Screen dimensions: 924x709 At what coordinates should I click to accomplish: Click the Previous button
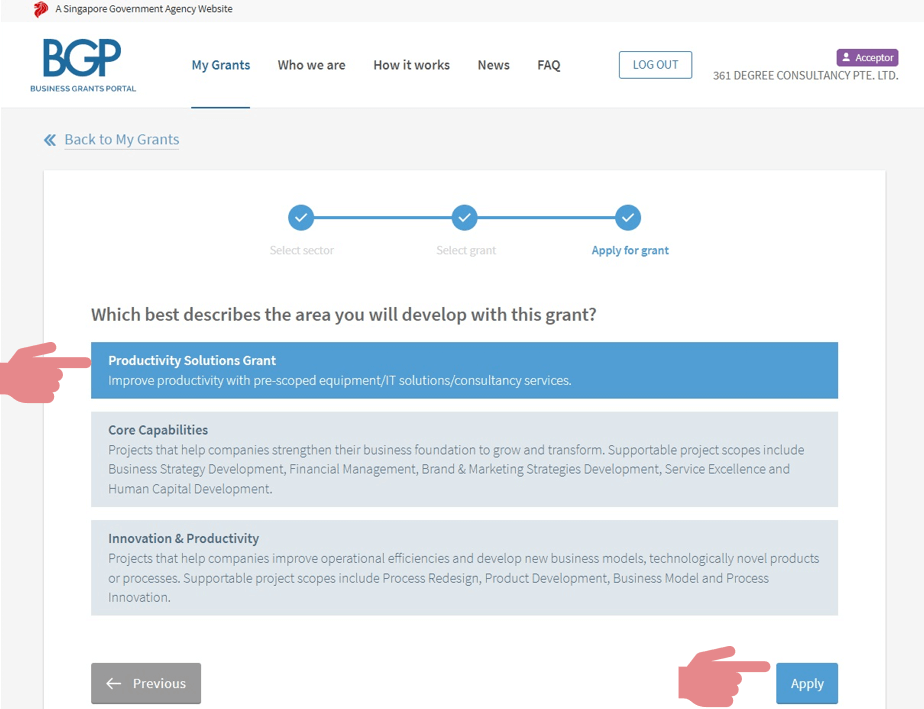[x=146, y=683]
